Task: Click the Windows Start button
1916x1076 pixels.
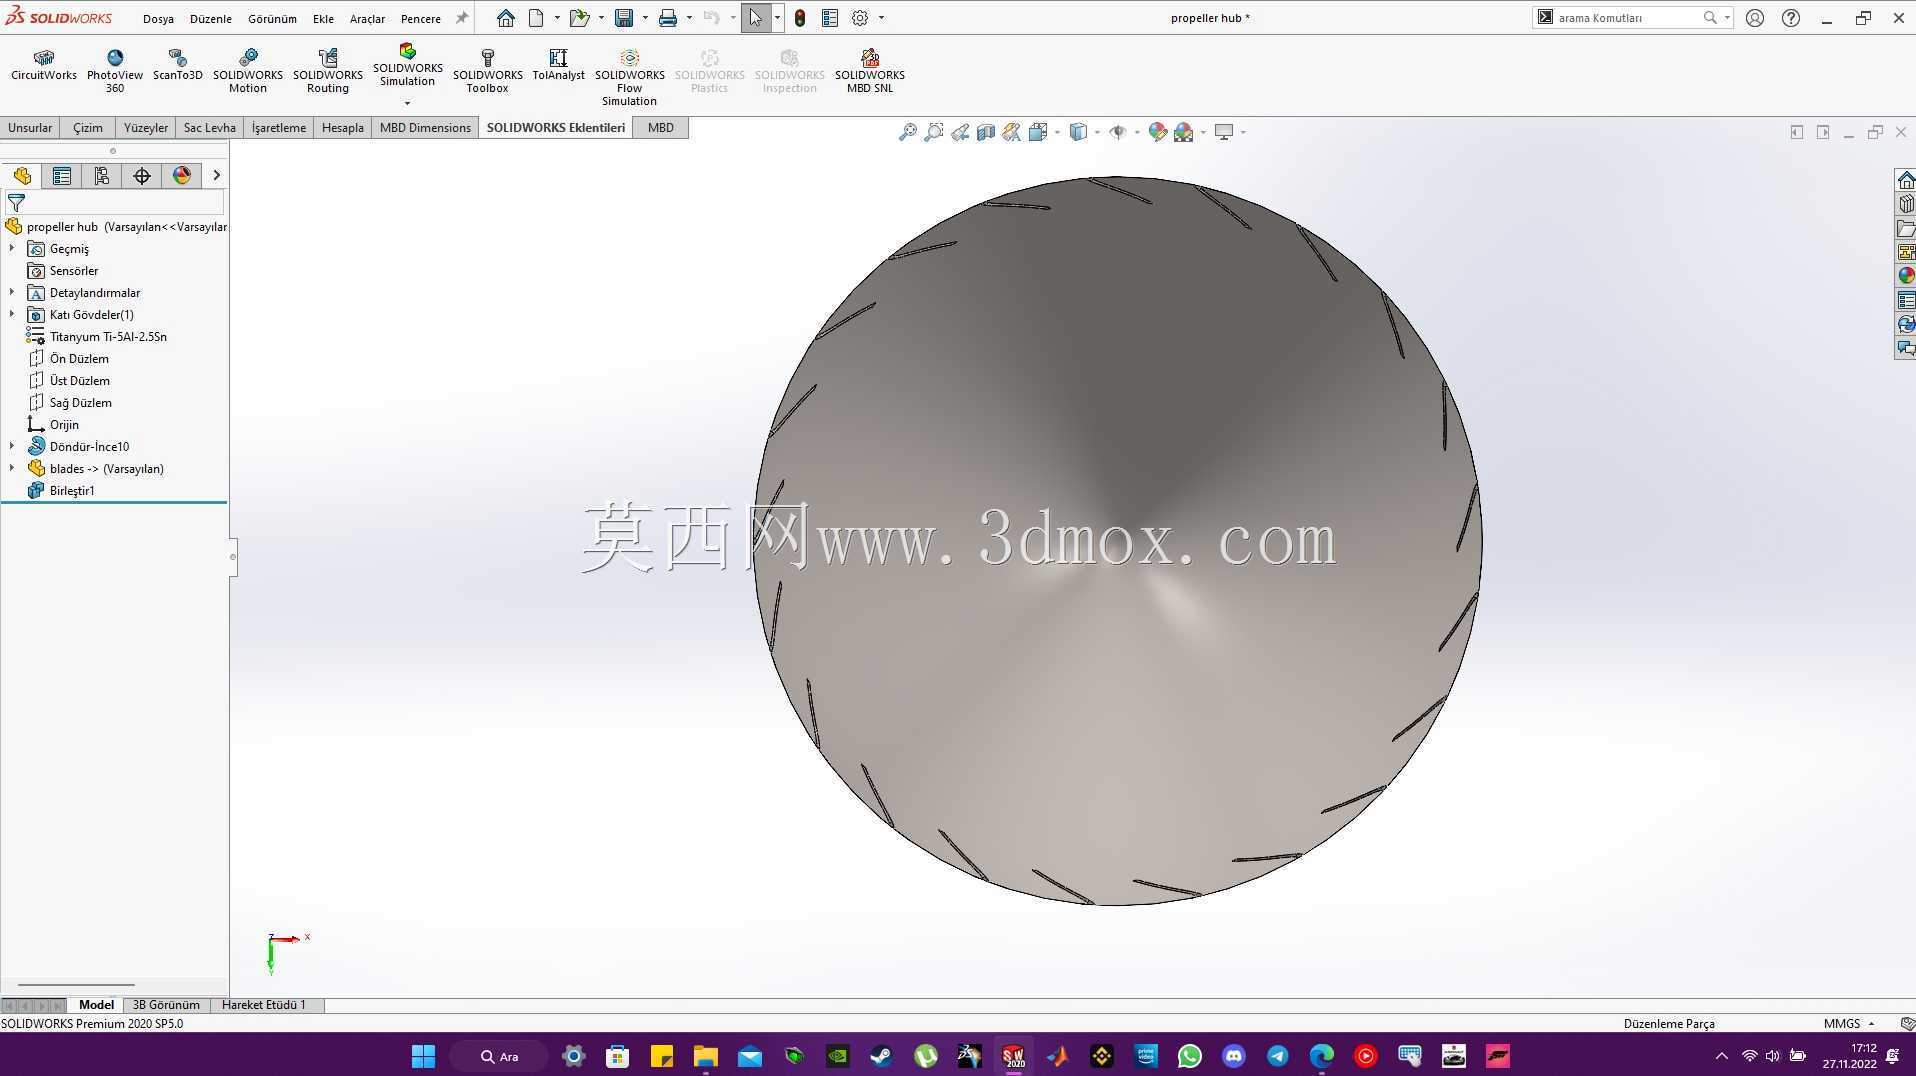Action: pyautogui.click(x=423, y=1056)
